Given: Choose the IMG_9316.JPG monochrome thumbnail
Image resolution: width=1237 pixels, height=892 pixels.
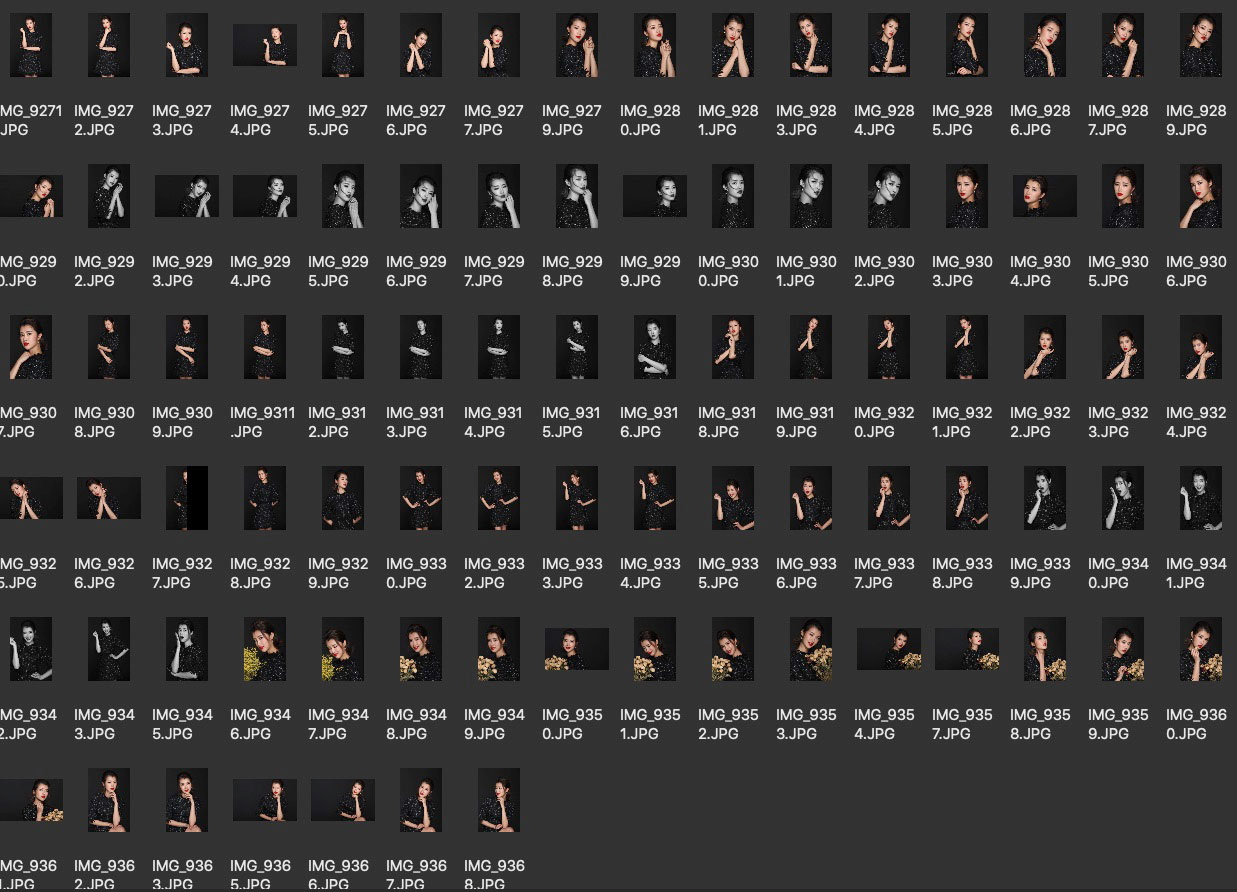Looking at the screenshot, I should coord(655,347).
